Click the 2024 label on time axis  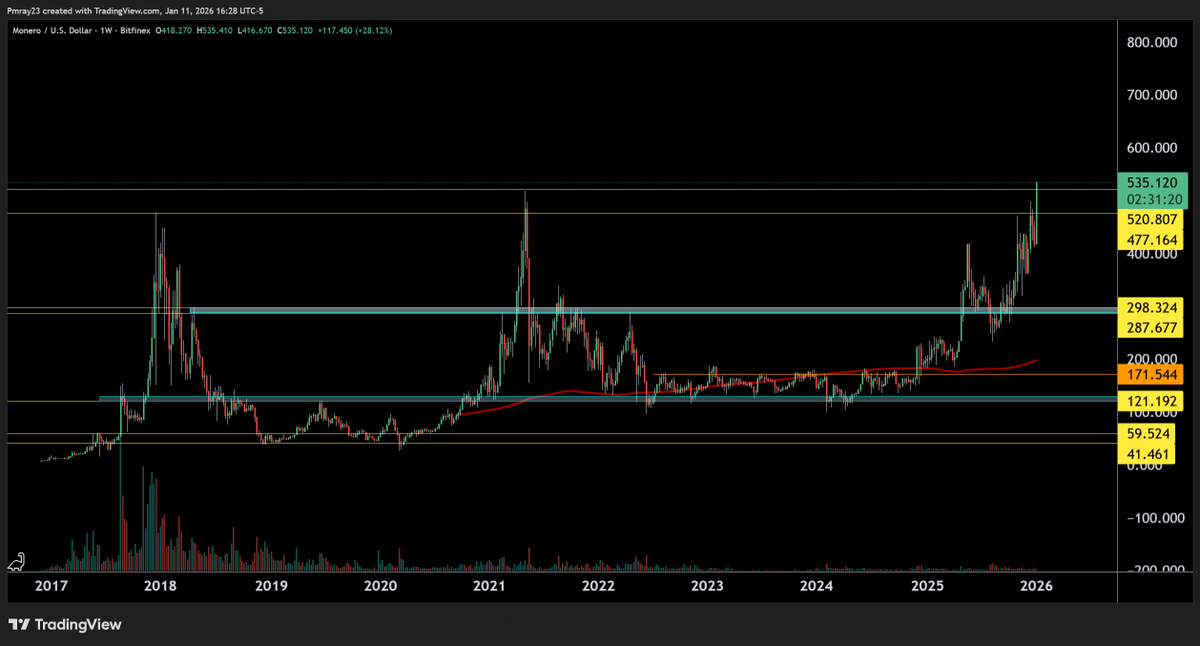816,586
